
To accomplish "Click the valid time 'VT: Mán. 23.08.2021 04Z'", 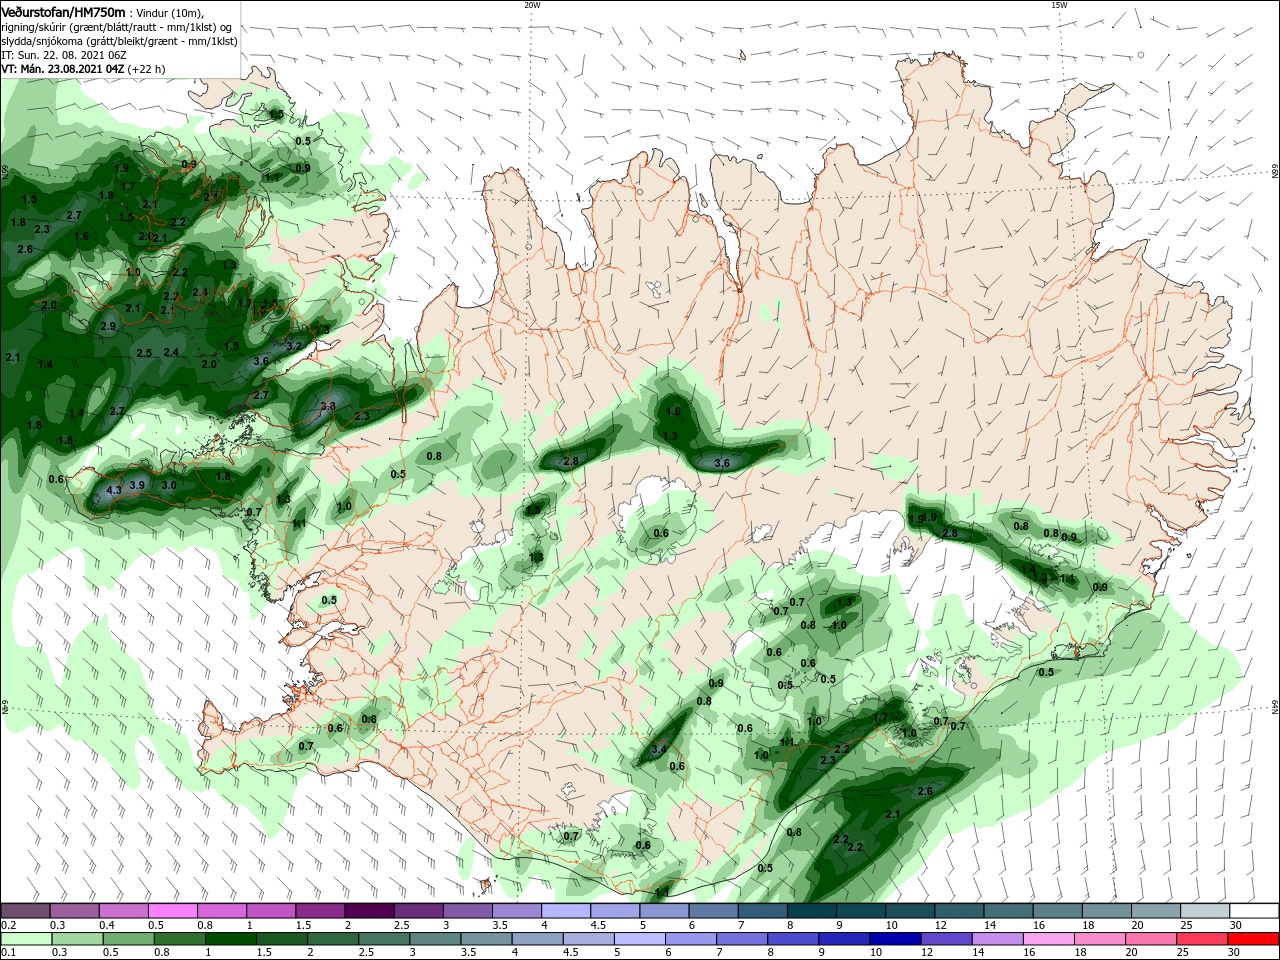I will [x=62, y=69].
